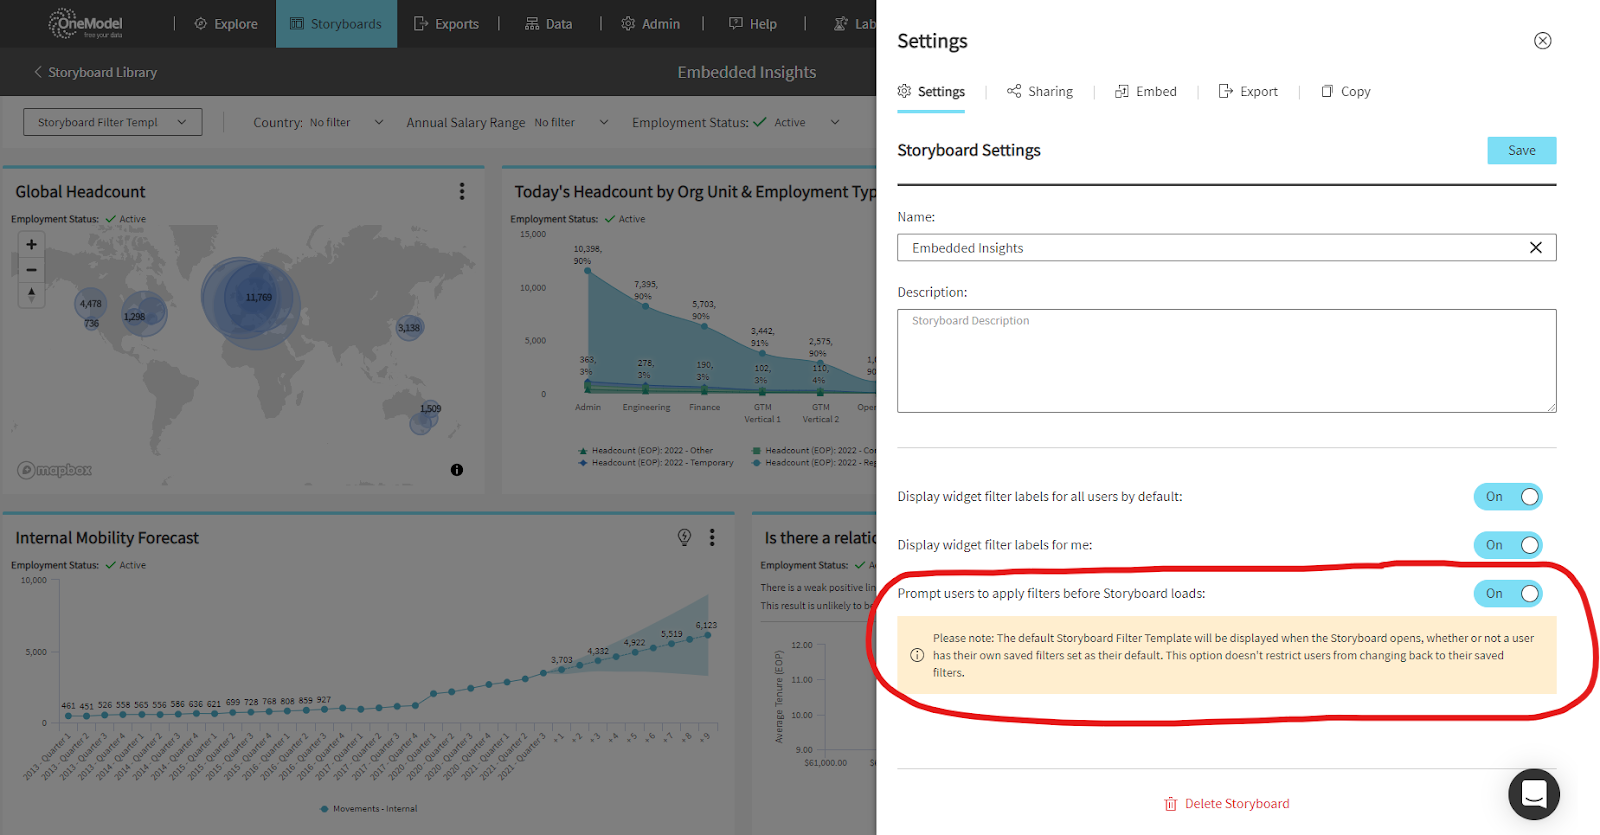The height and width of the screenshot is (835, 1600).
Task: Toggle display widget filter labels for me
Action: pos(1507,545)
